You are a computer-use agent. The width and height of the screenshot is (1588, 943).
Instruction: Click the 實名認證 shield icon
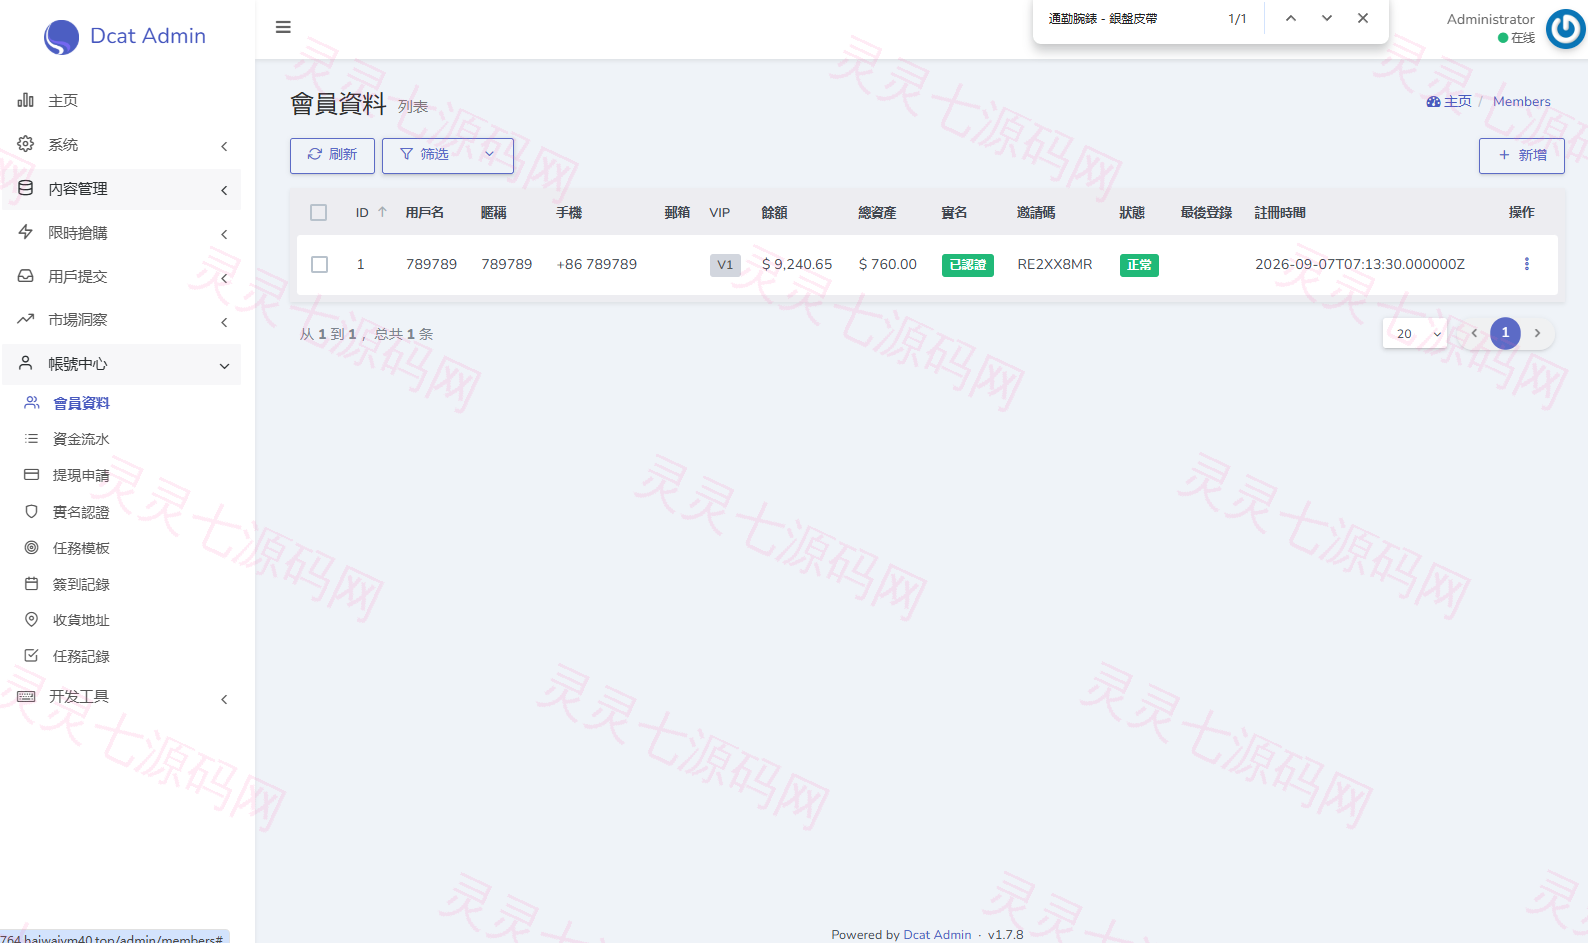click(32, 511)
